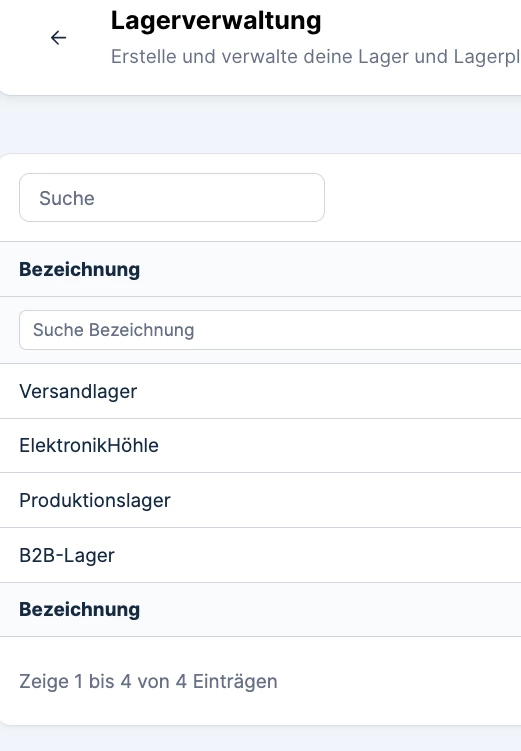Click the Lagerverwaltung page heading
The width and height of the screenshot is (521, 751).
[216, 21]
